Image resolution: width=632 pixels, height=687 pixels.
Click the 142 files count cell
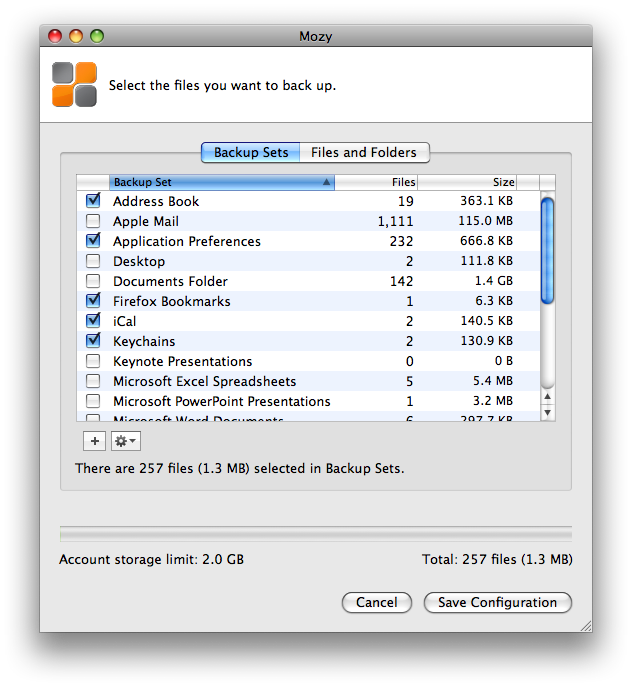pyautogui.click(x=401, y=281)
